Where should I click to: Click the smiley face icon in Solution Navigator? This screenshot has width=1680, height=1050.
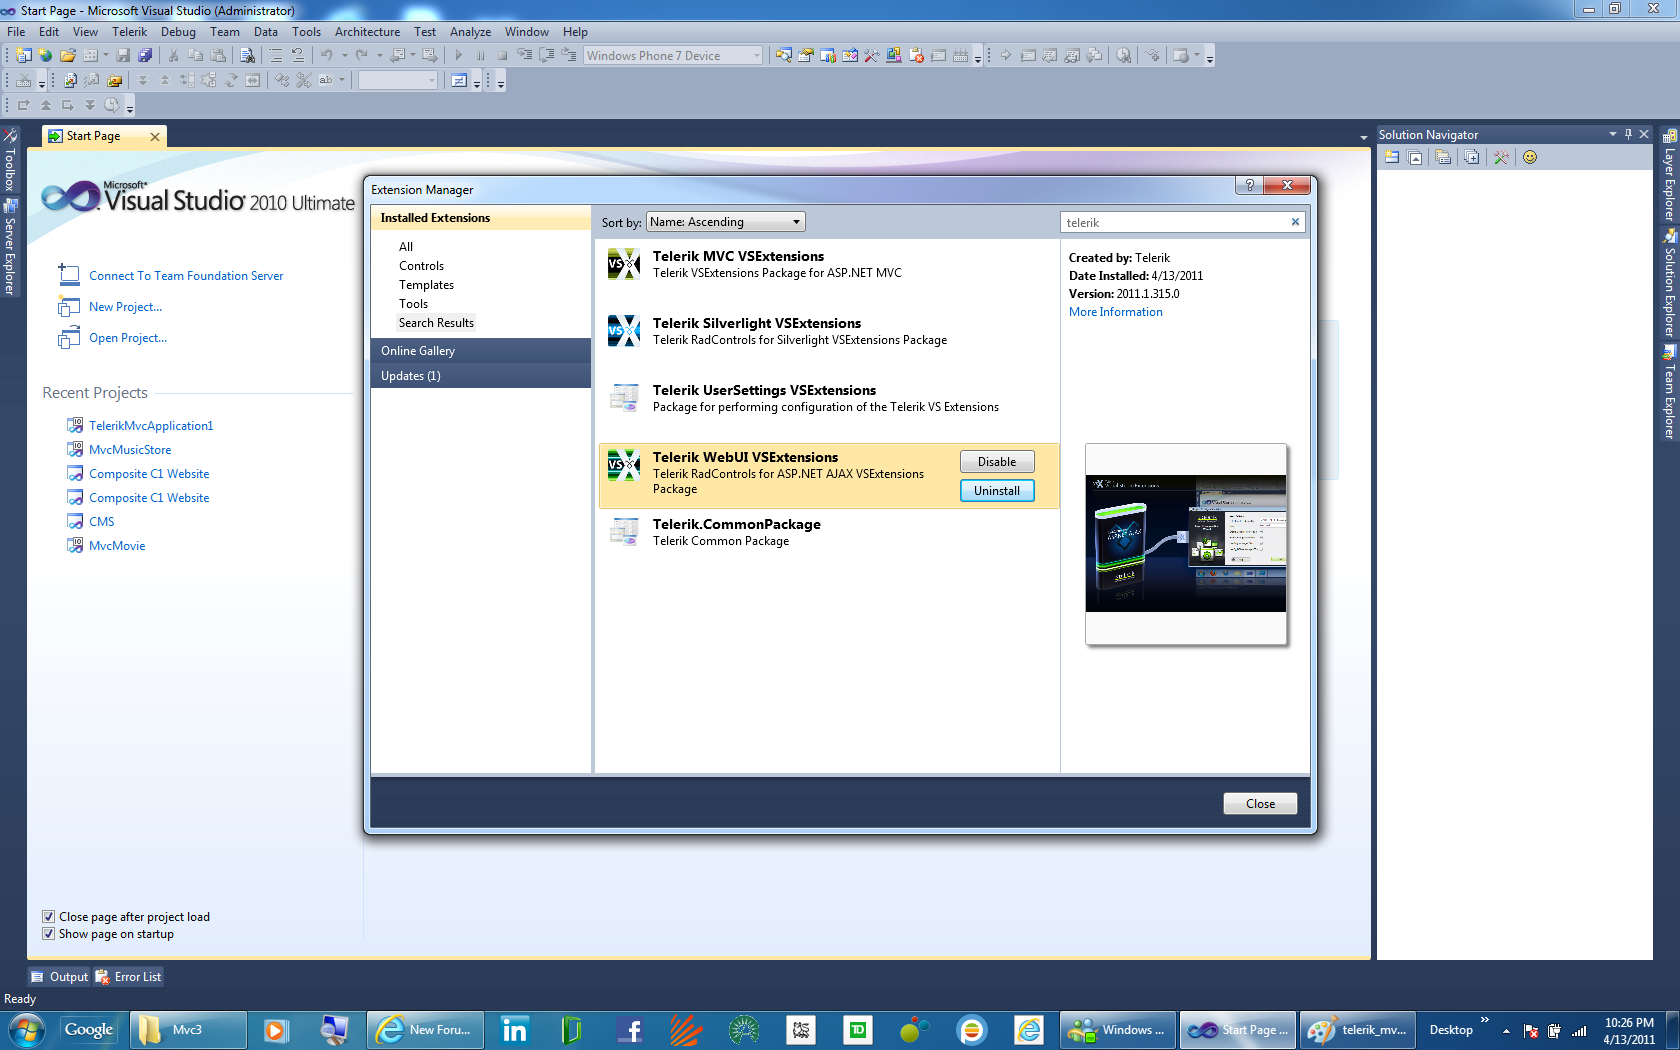point(1530,157)
